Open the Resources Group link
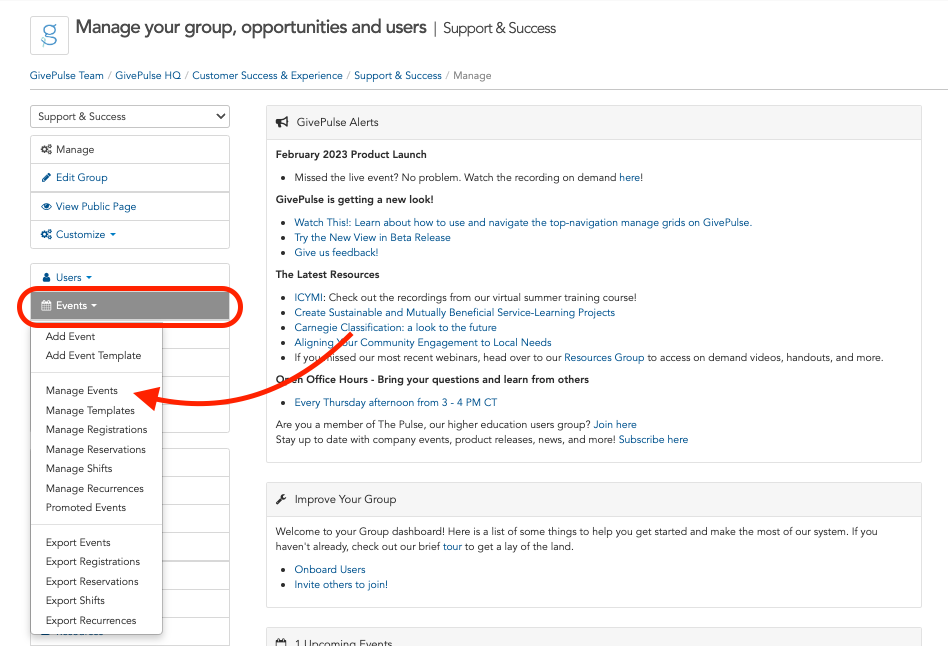The height and width of the screenshot is (646, 948). click(x=604, y=357)
